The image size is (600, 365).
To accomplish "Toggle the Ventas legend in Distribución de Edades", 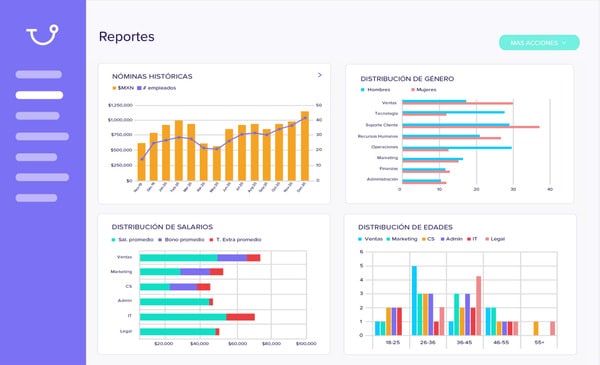I will coord(370,239).
